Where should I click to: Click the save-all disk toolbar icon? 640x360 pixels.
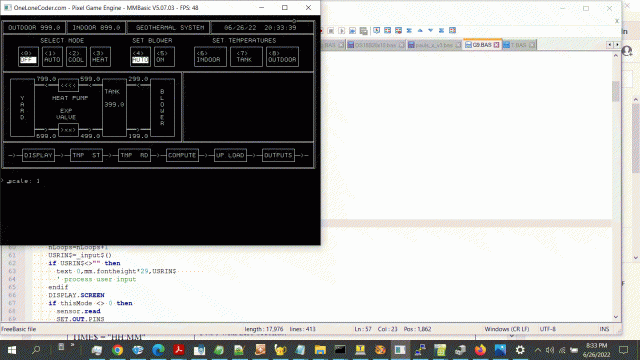[x=363, y=31]
